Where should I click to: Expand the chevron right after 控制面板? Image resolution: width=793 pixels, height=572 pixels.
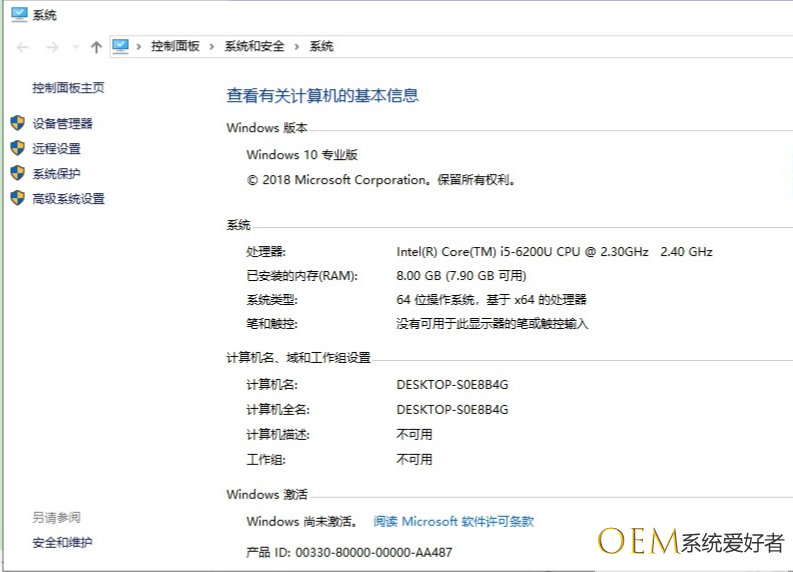pyautogui.click(x=213, y=47)
